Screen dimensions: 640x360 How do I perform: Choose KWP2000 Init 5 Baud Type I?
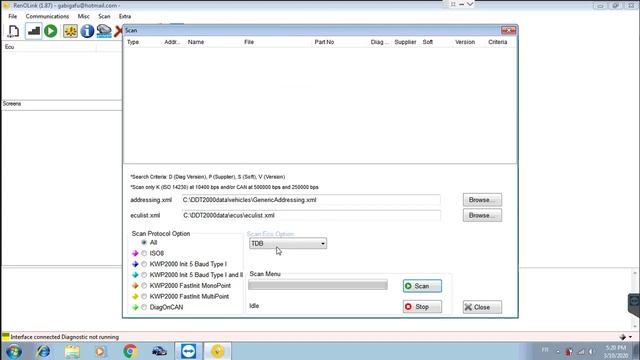pos(144,264)
